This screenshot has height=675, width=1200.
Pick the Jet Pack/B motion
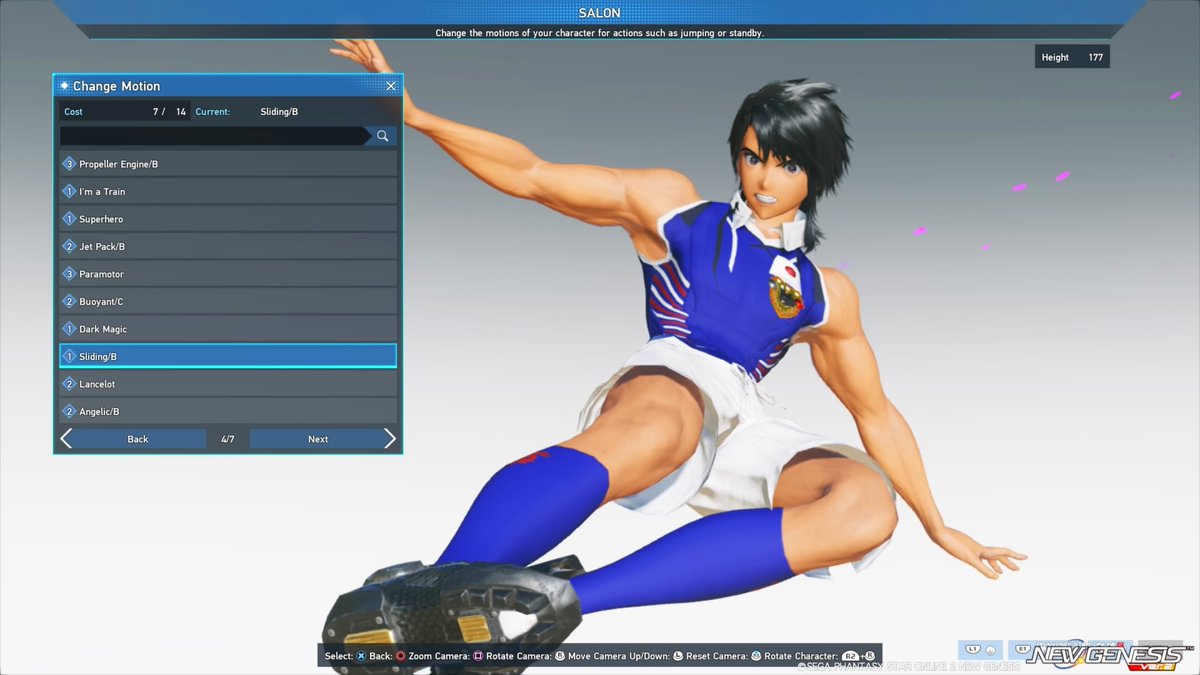coord(228,246)
